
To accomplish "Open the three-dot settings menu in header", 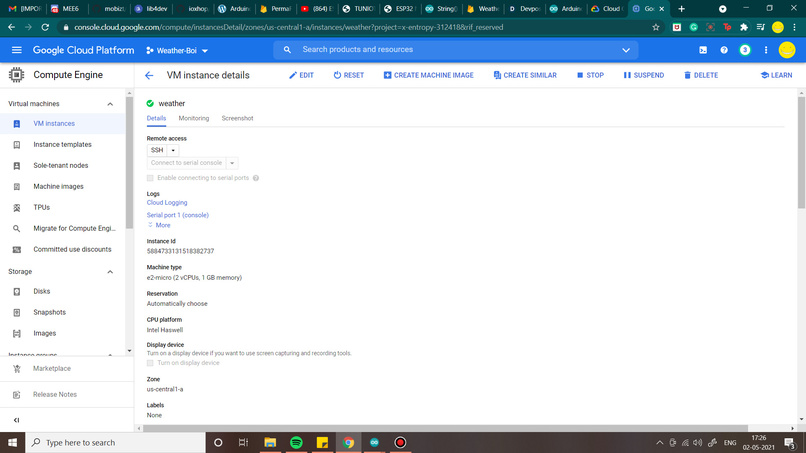I will 766,50.
